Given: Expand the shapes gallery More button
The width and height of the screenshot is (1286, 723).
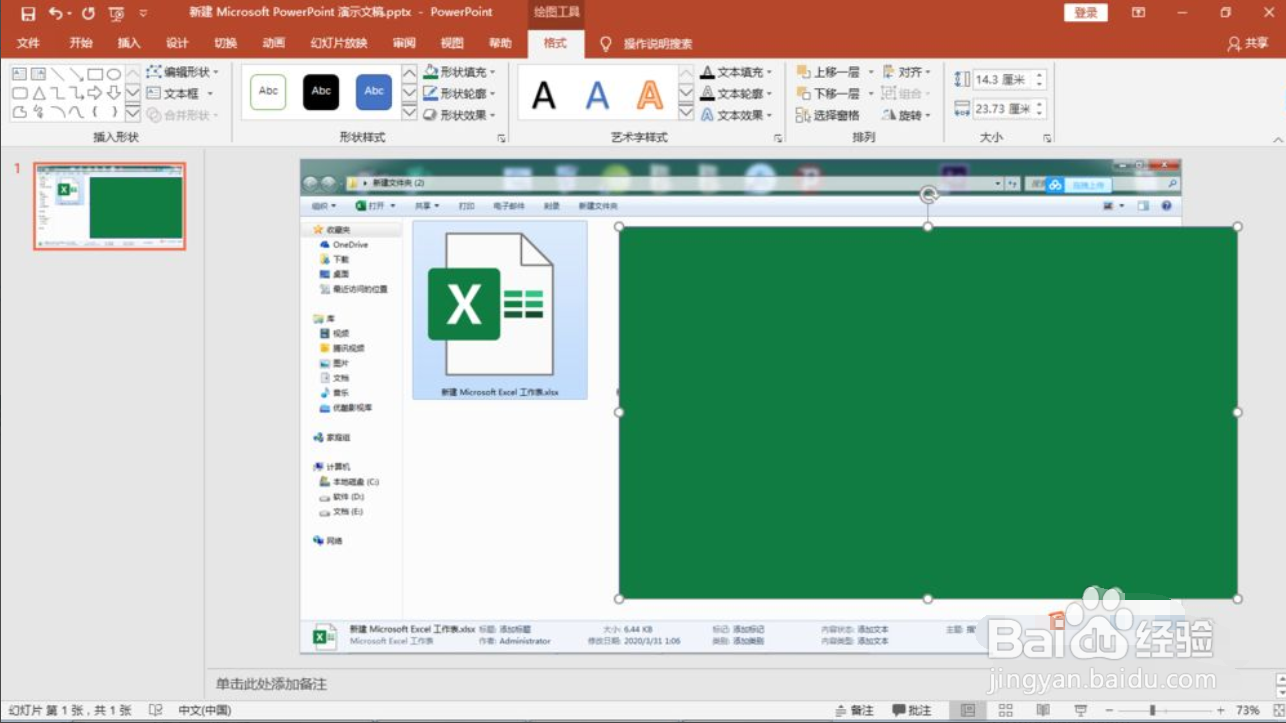Looking at the screenshot, I should 133,113.
